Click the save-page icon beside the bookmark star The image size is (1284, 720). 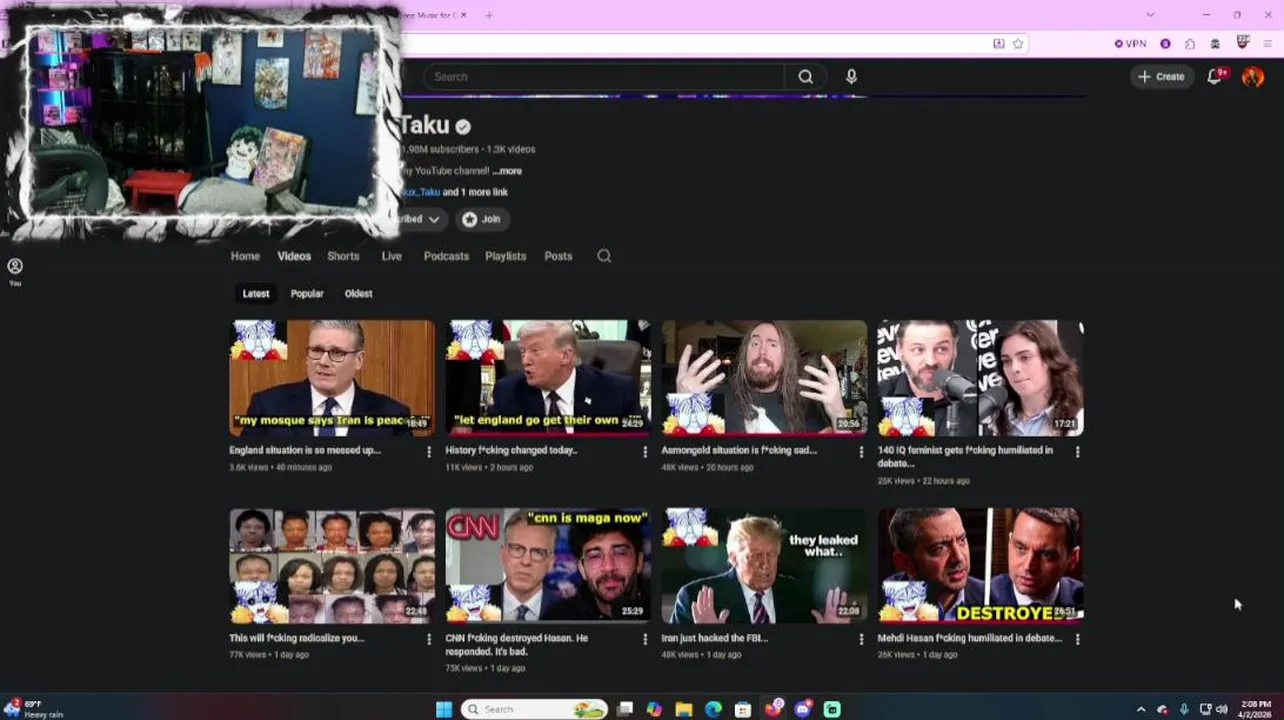998,44
